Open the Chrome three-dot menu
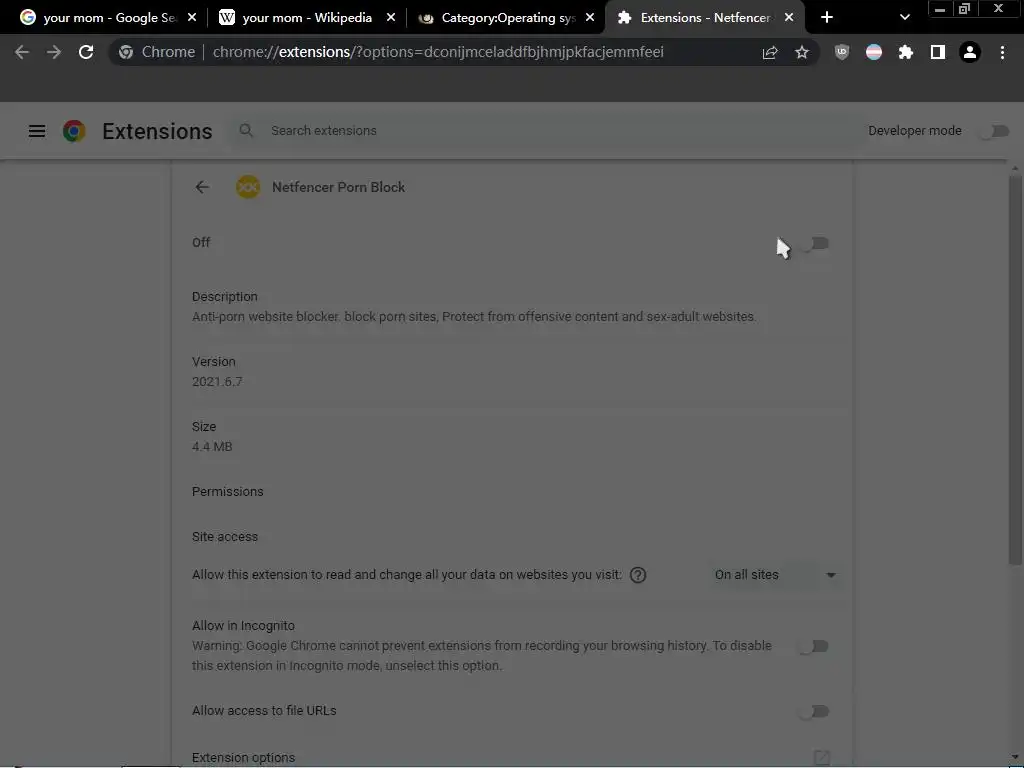The image size is (1024, 768). [x=1002, y=52]
